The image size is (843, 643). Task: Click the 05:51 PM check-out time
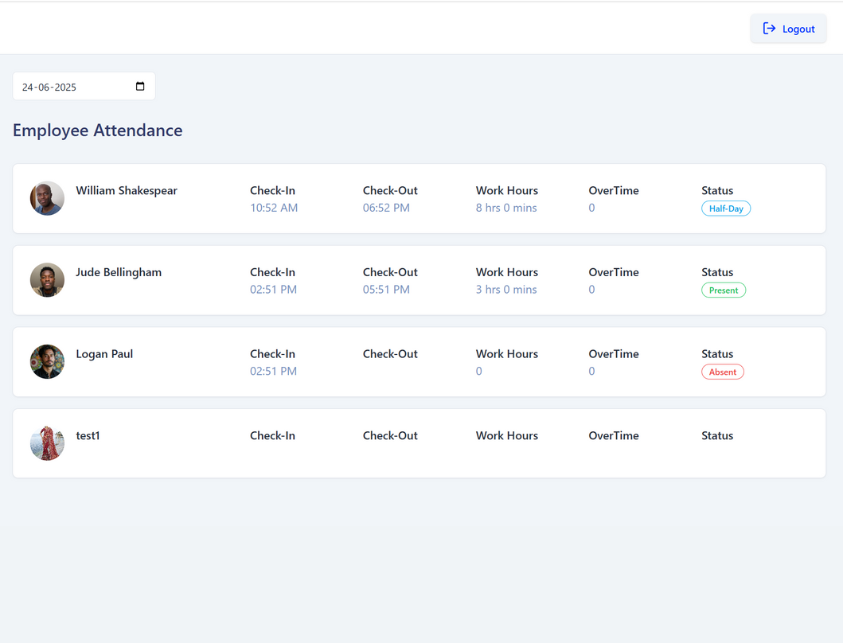[x=386, y=289]
